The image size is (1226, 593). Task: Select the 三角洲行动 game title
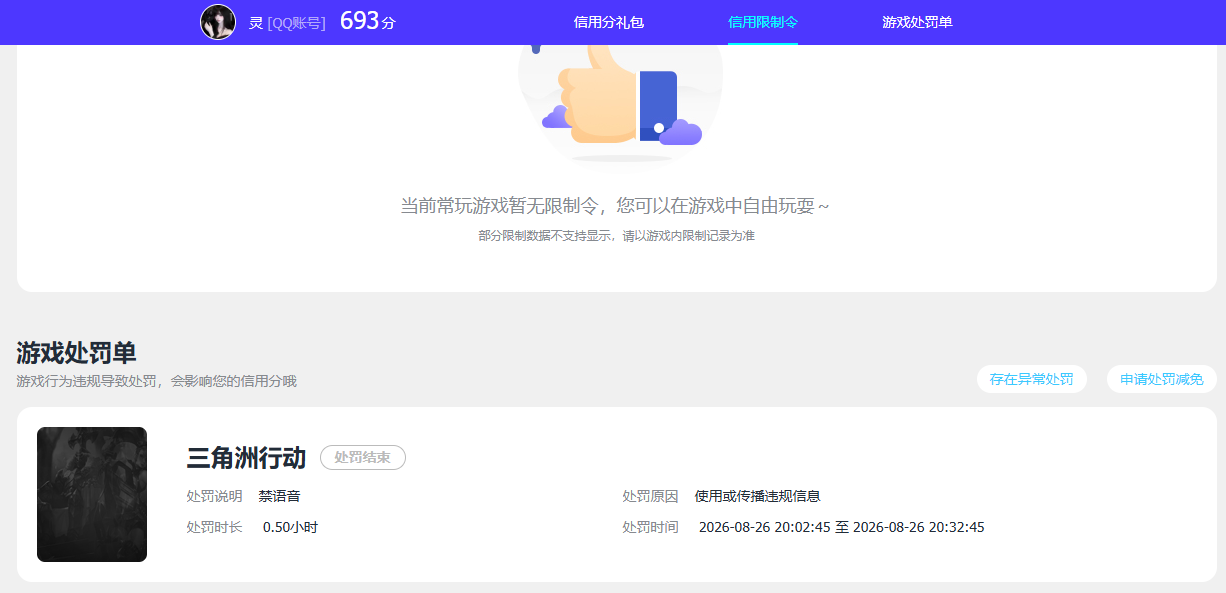coord(246,458)
